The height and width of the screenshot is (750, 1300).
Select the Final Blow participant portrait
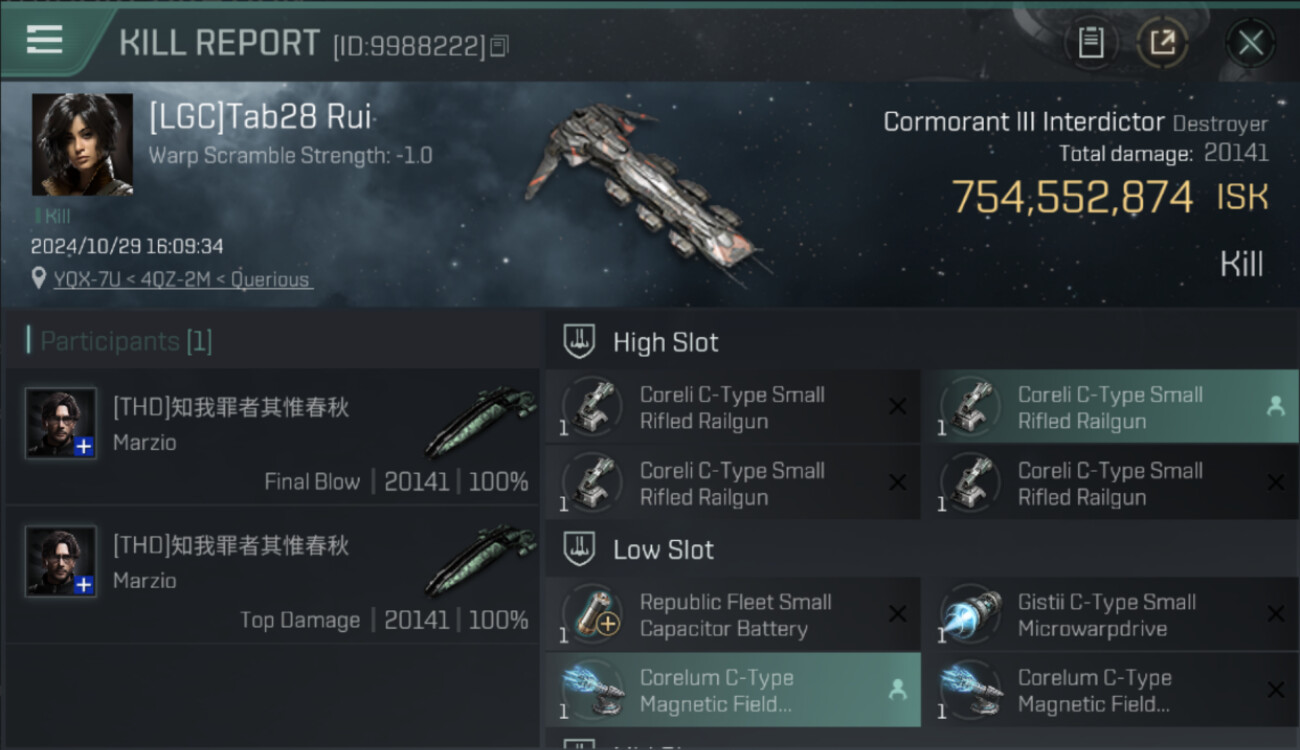tap(61, 423)
